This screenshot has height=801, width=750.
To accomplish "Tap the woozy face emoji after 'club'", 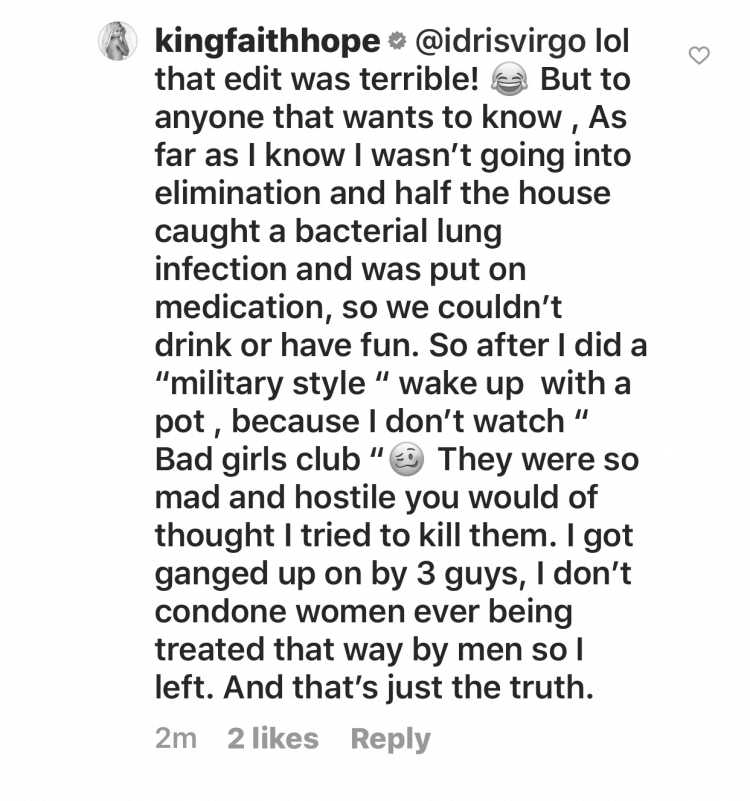I will [x=406, y=459].
